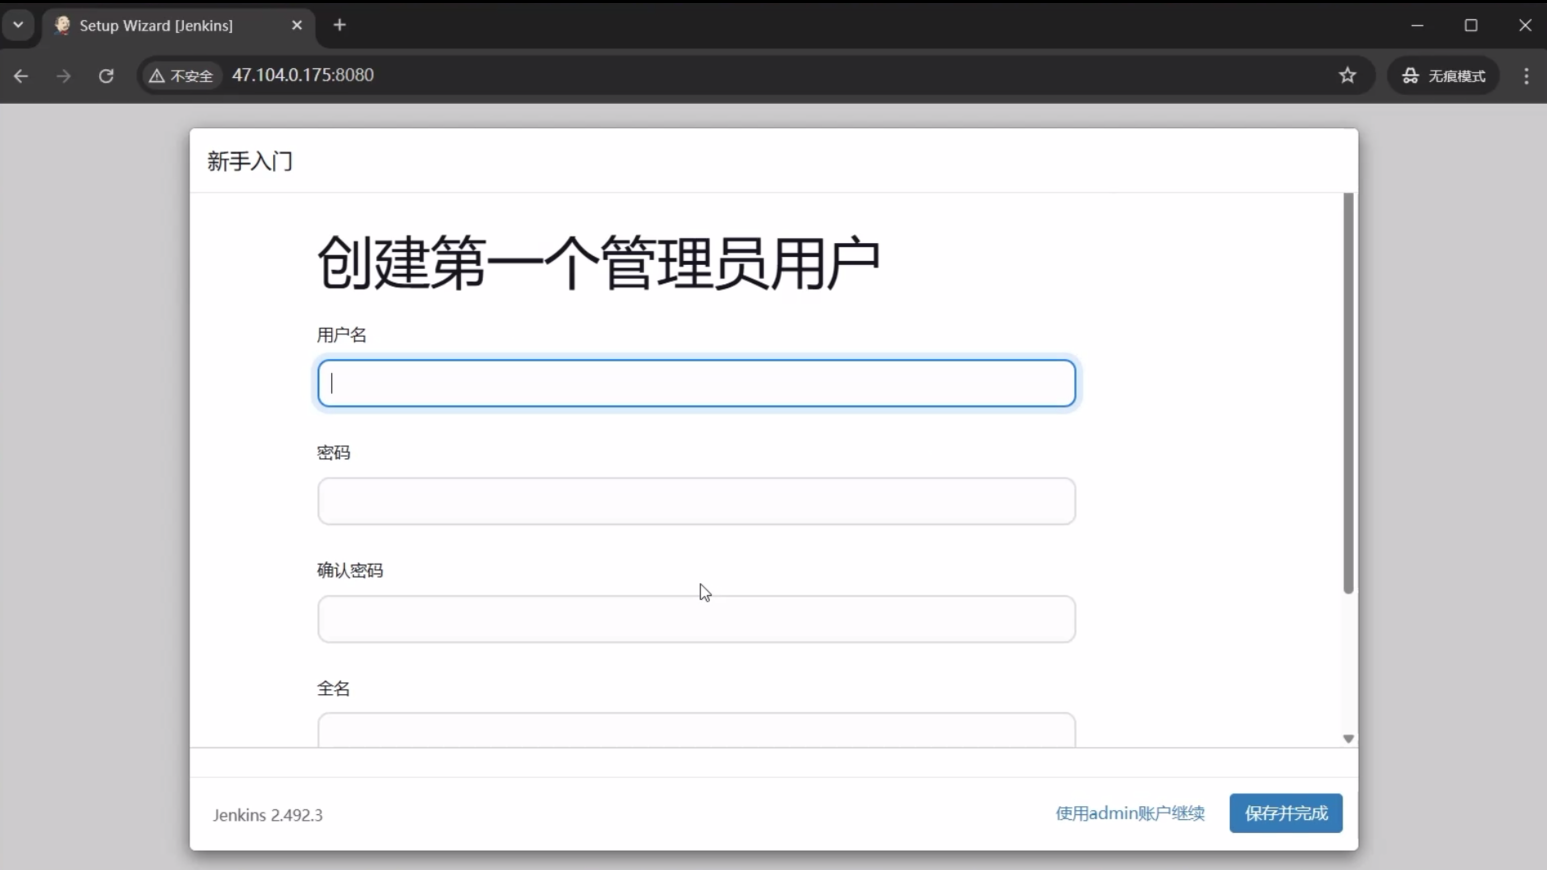Click the address bar URL 47.104.0.175:8080
This screenshot has height=870, width=1547.
tap(303, 75)
